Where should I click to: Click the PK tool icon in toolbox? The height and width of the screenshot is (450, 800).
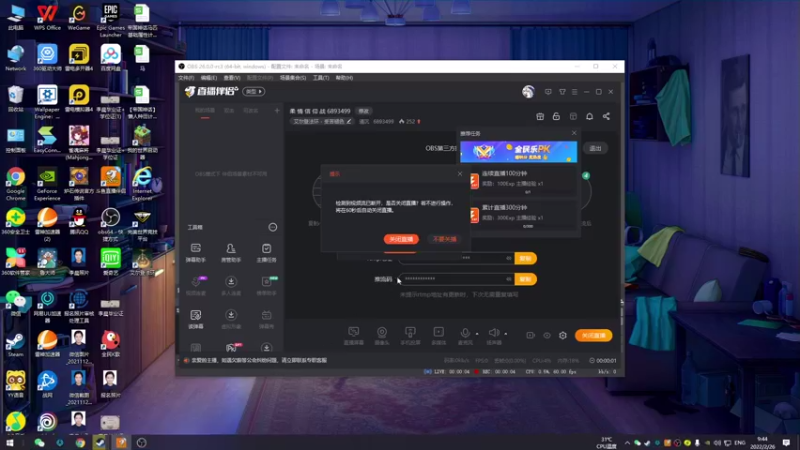click(x=232, y=348)
